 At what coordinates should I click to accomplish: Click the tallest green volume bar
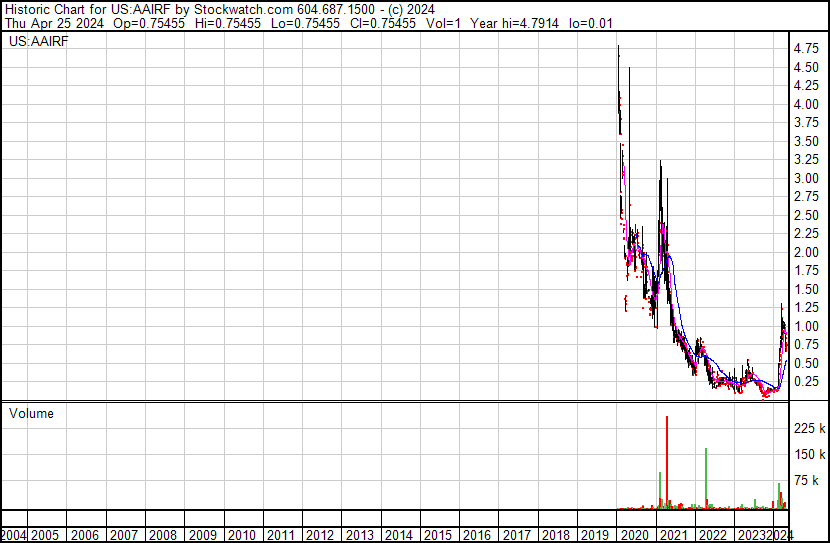point(706,478)
